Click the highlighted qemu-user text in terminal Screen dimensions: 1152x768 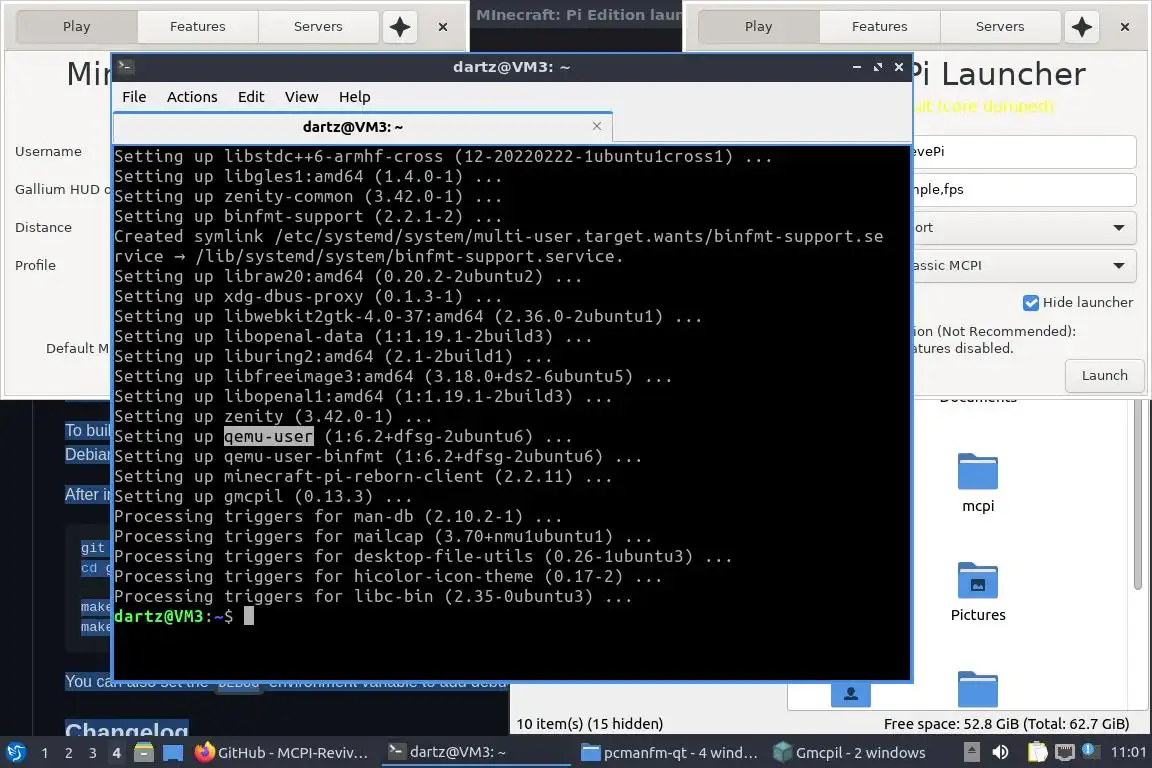tap(268, 436)
